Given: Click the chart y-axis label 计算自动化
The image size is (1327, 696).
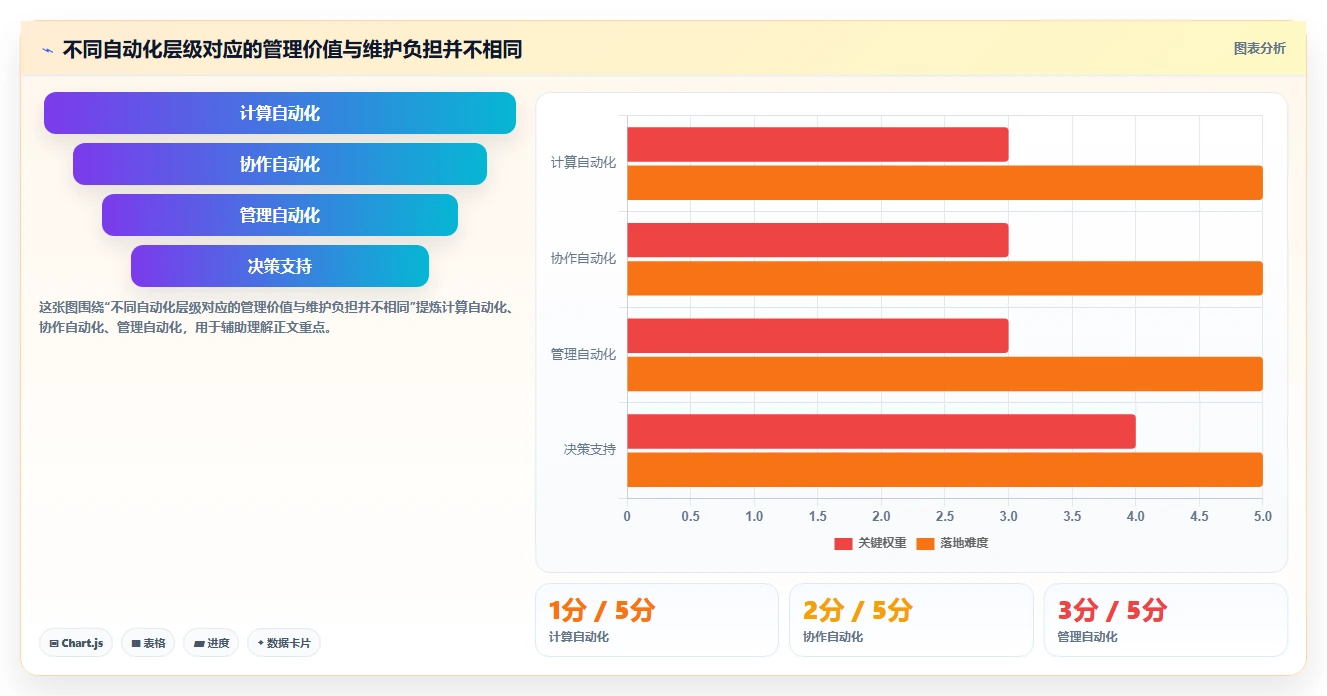Looking at the screenshot, I should (x=583, y=162).
